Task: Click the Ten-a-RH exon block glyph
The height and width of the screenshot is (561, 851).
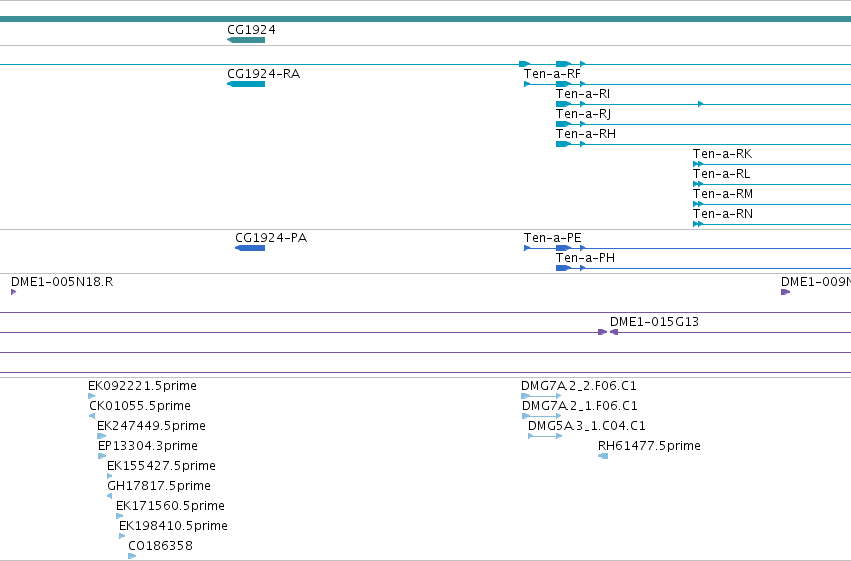Action: point(563,144)
